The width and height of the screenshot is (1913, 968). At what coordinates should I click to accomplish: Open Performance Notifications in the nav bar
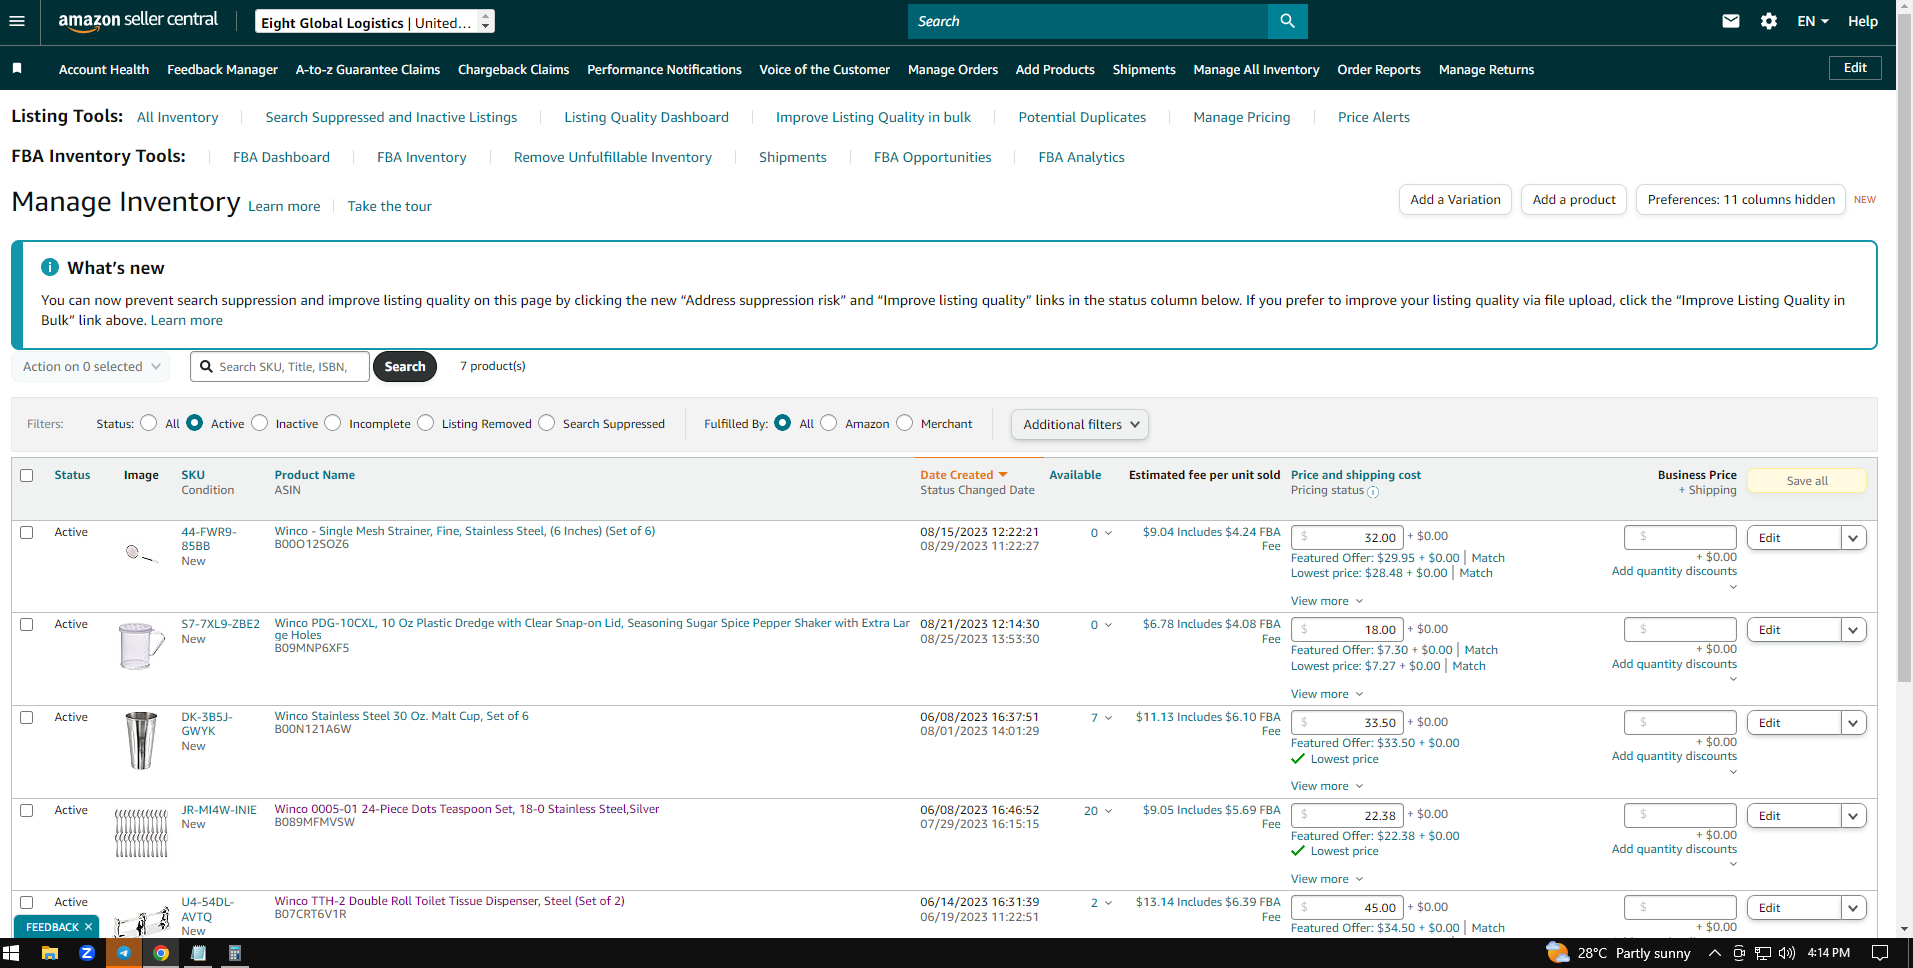click(664, 69)
